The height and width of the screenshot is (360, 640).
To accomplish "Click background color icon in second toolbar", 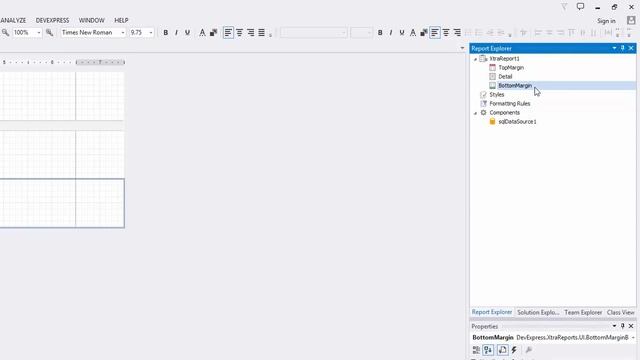I will (x=424, y=33).
